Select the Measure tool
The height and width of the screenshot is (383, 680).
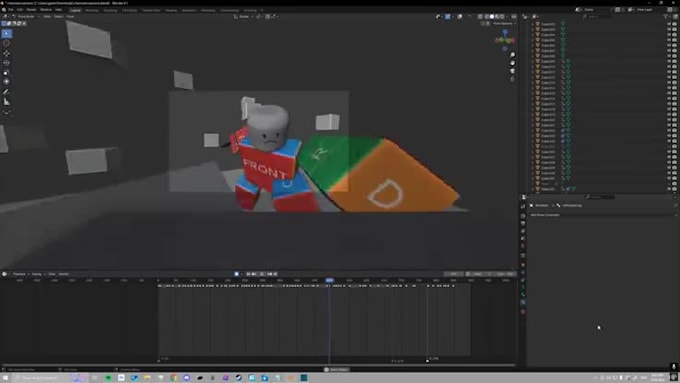point(7,101)
